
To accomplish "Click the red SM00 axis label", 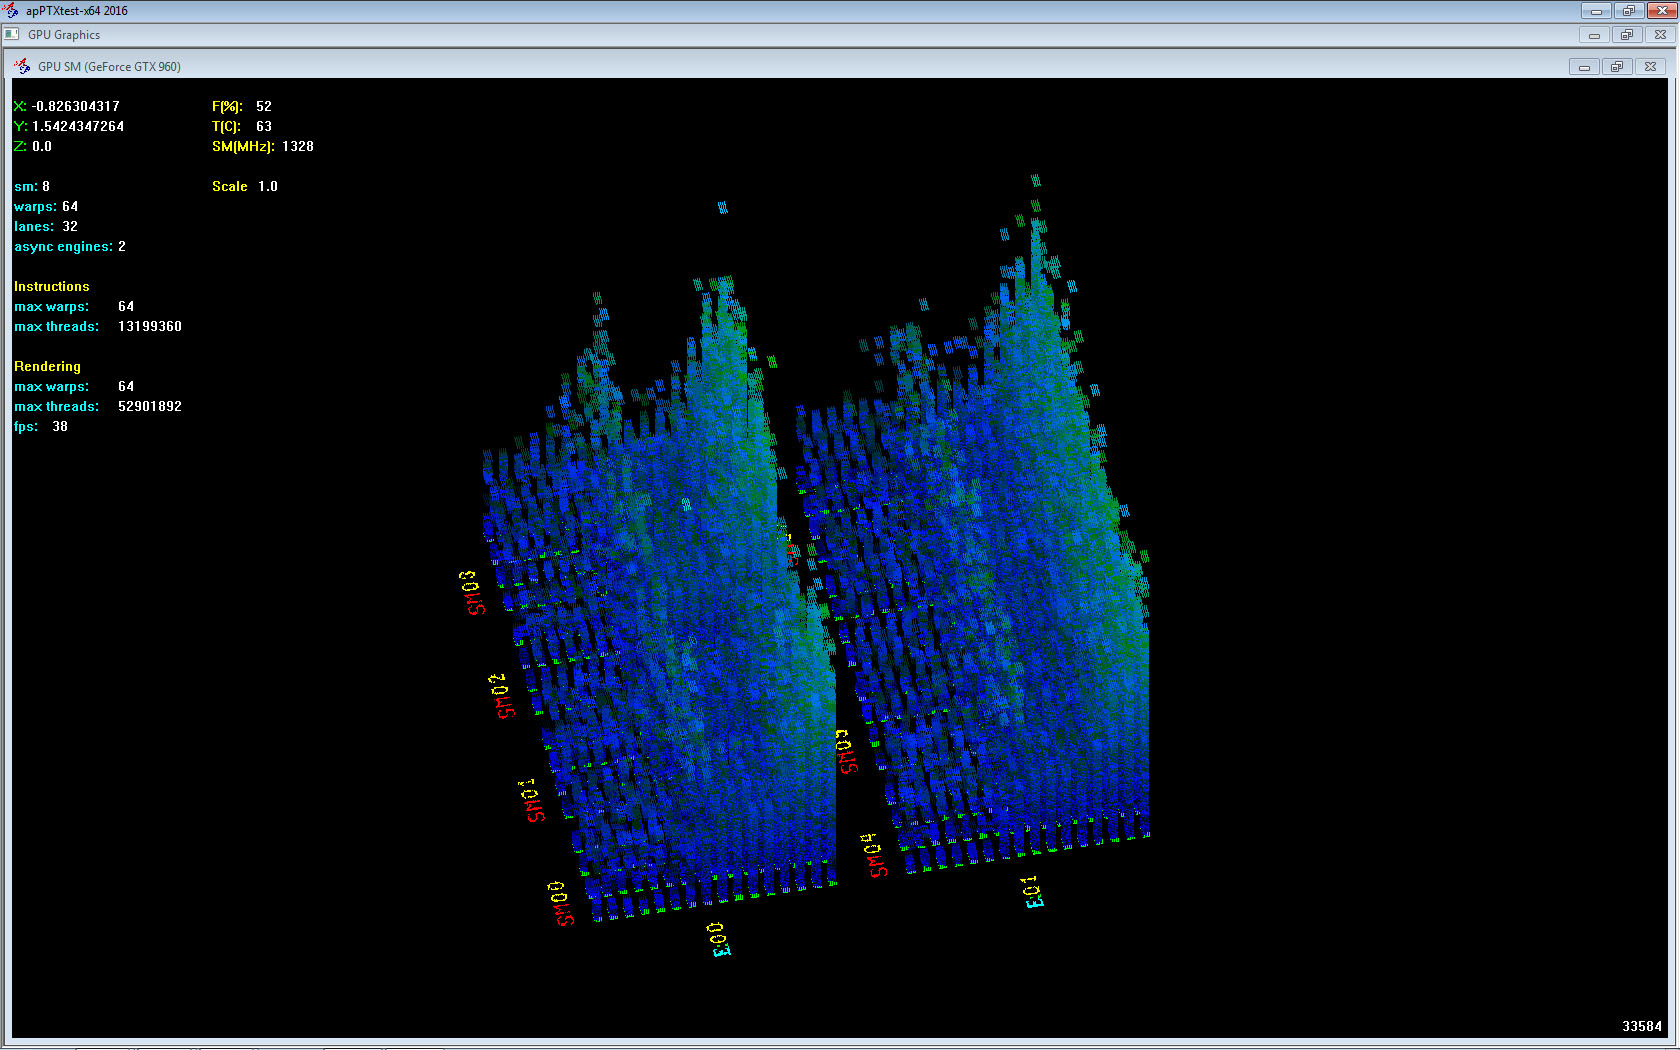I will 561,903.
